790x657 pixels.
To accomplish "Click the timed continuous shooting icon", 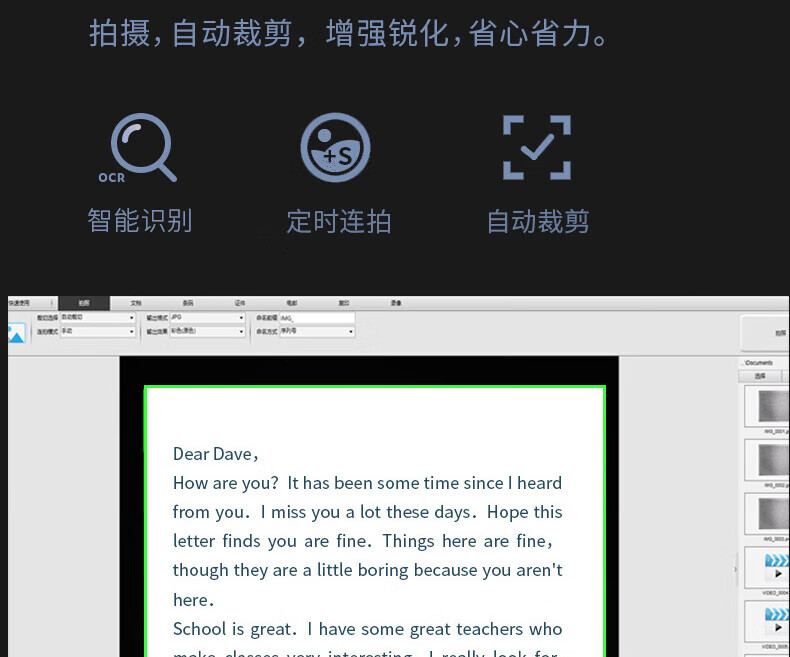I will click(336, 148).
